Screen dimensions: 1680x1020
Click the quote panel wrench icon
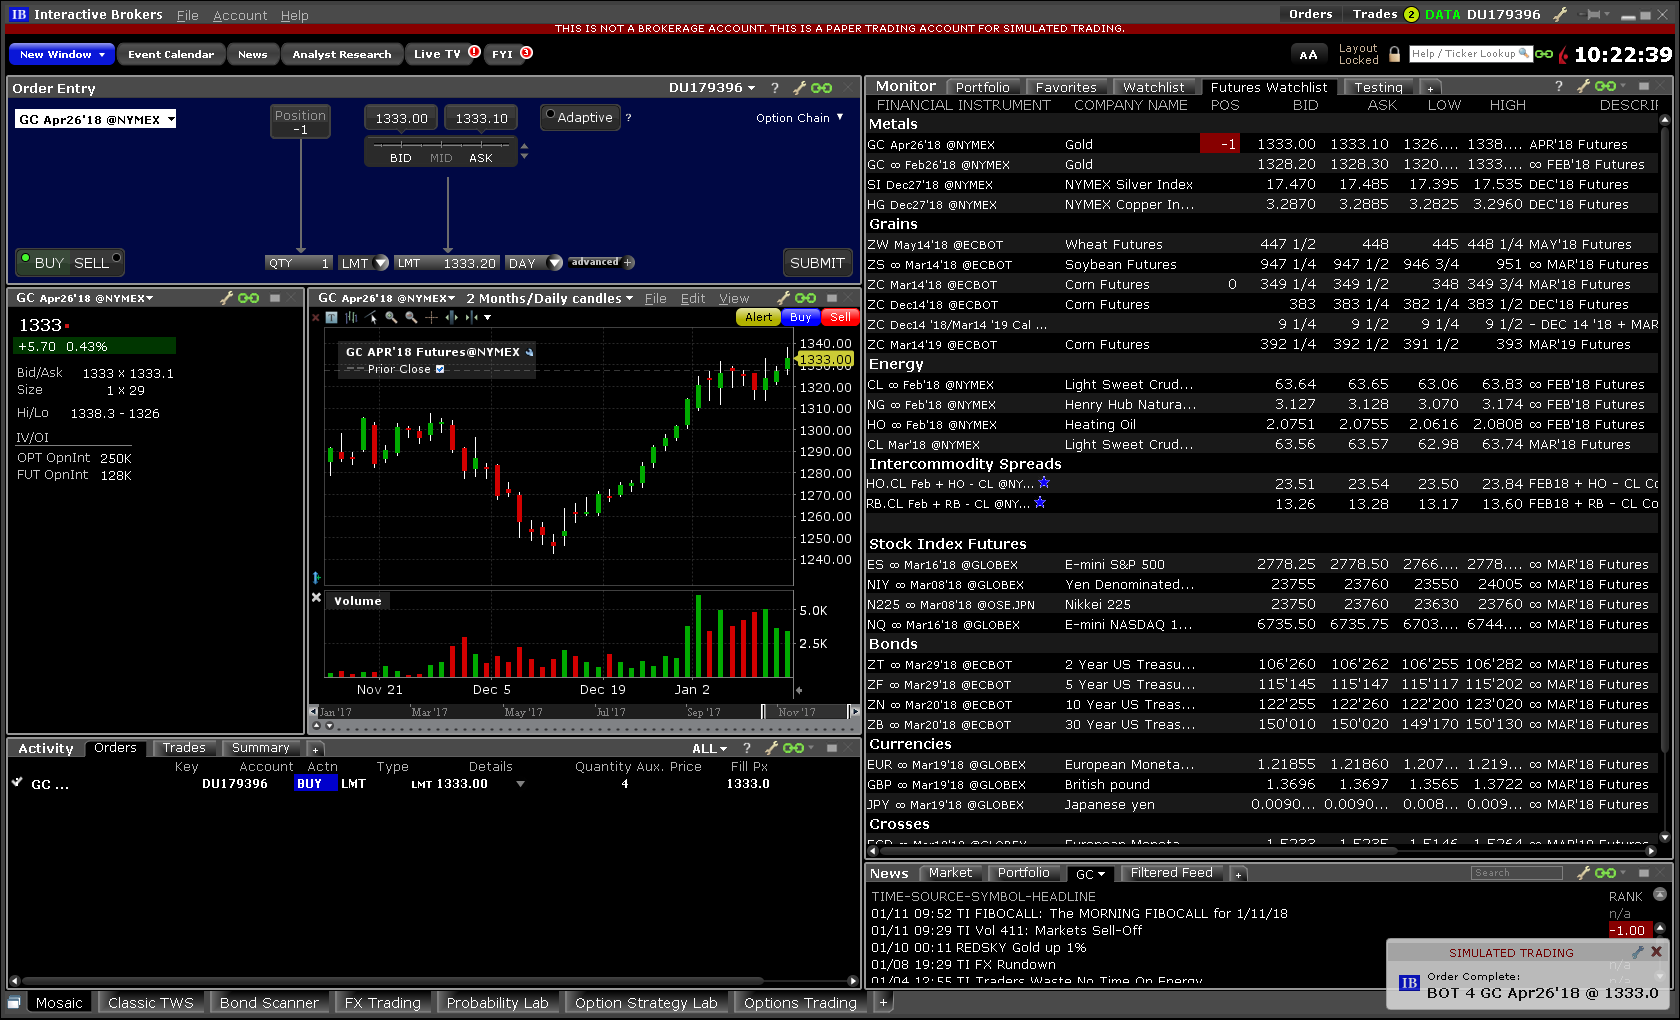click(227, 298)
